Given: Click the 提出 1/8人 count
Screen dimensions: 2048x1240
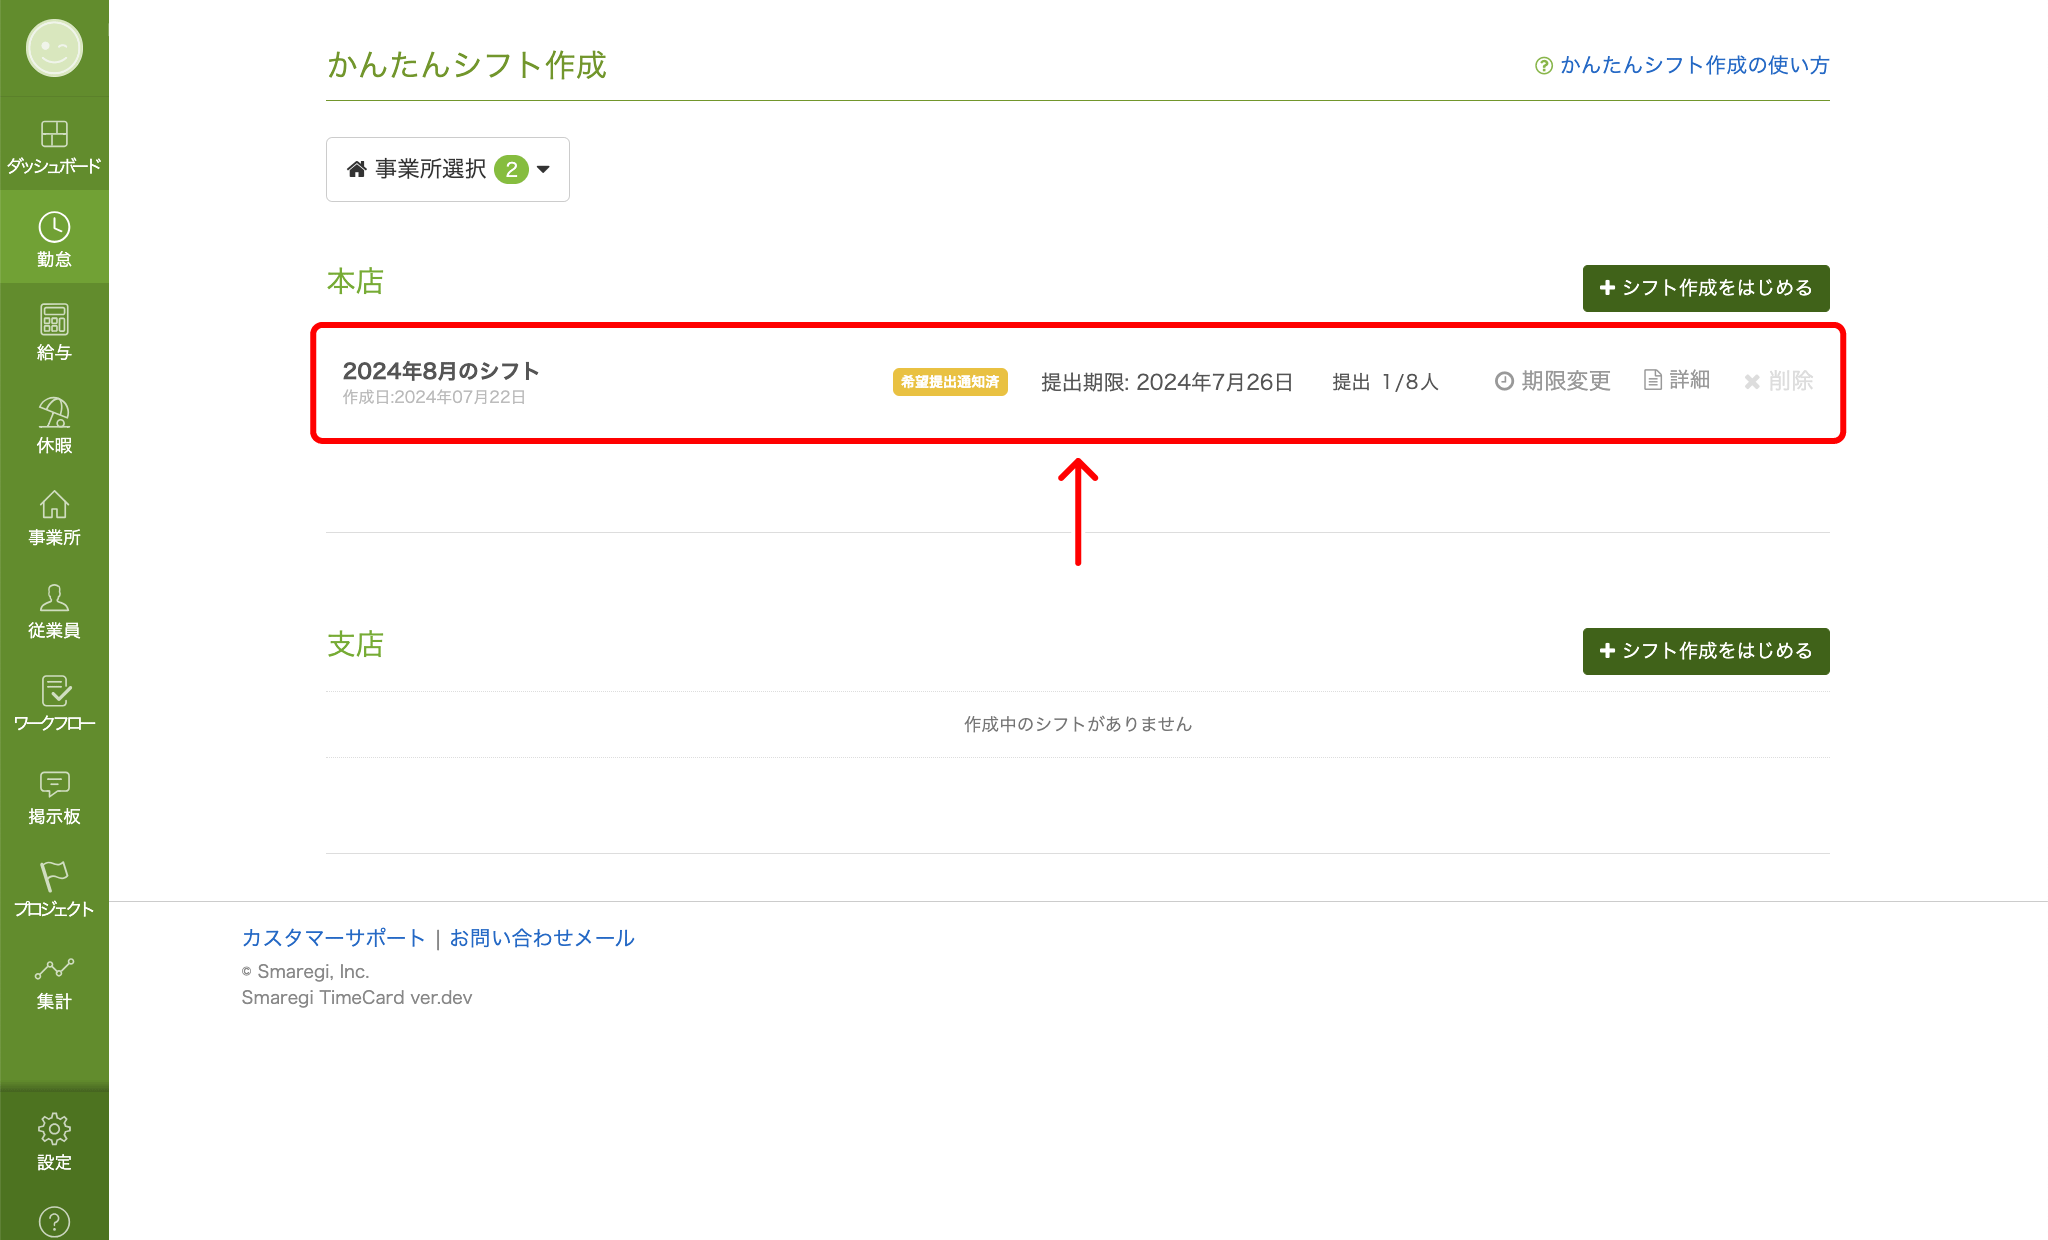Looking at the screenshot, I should pyautogui.click(x=1385, y=382).
